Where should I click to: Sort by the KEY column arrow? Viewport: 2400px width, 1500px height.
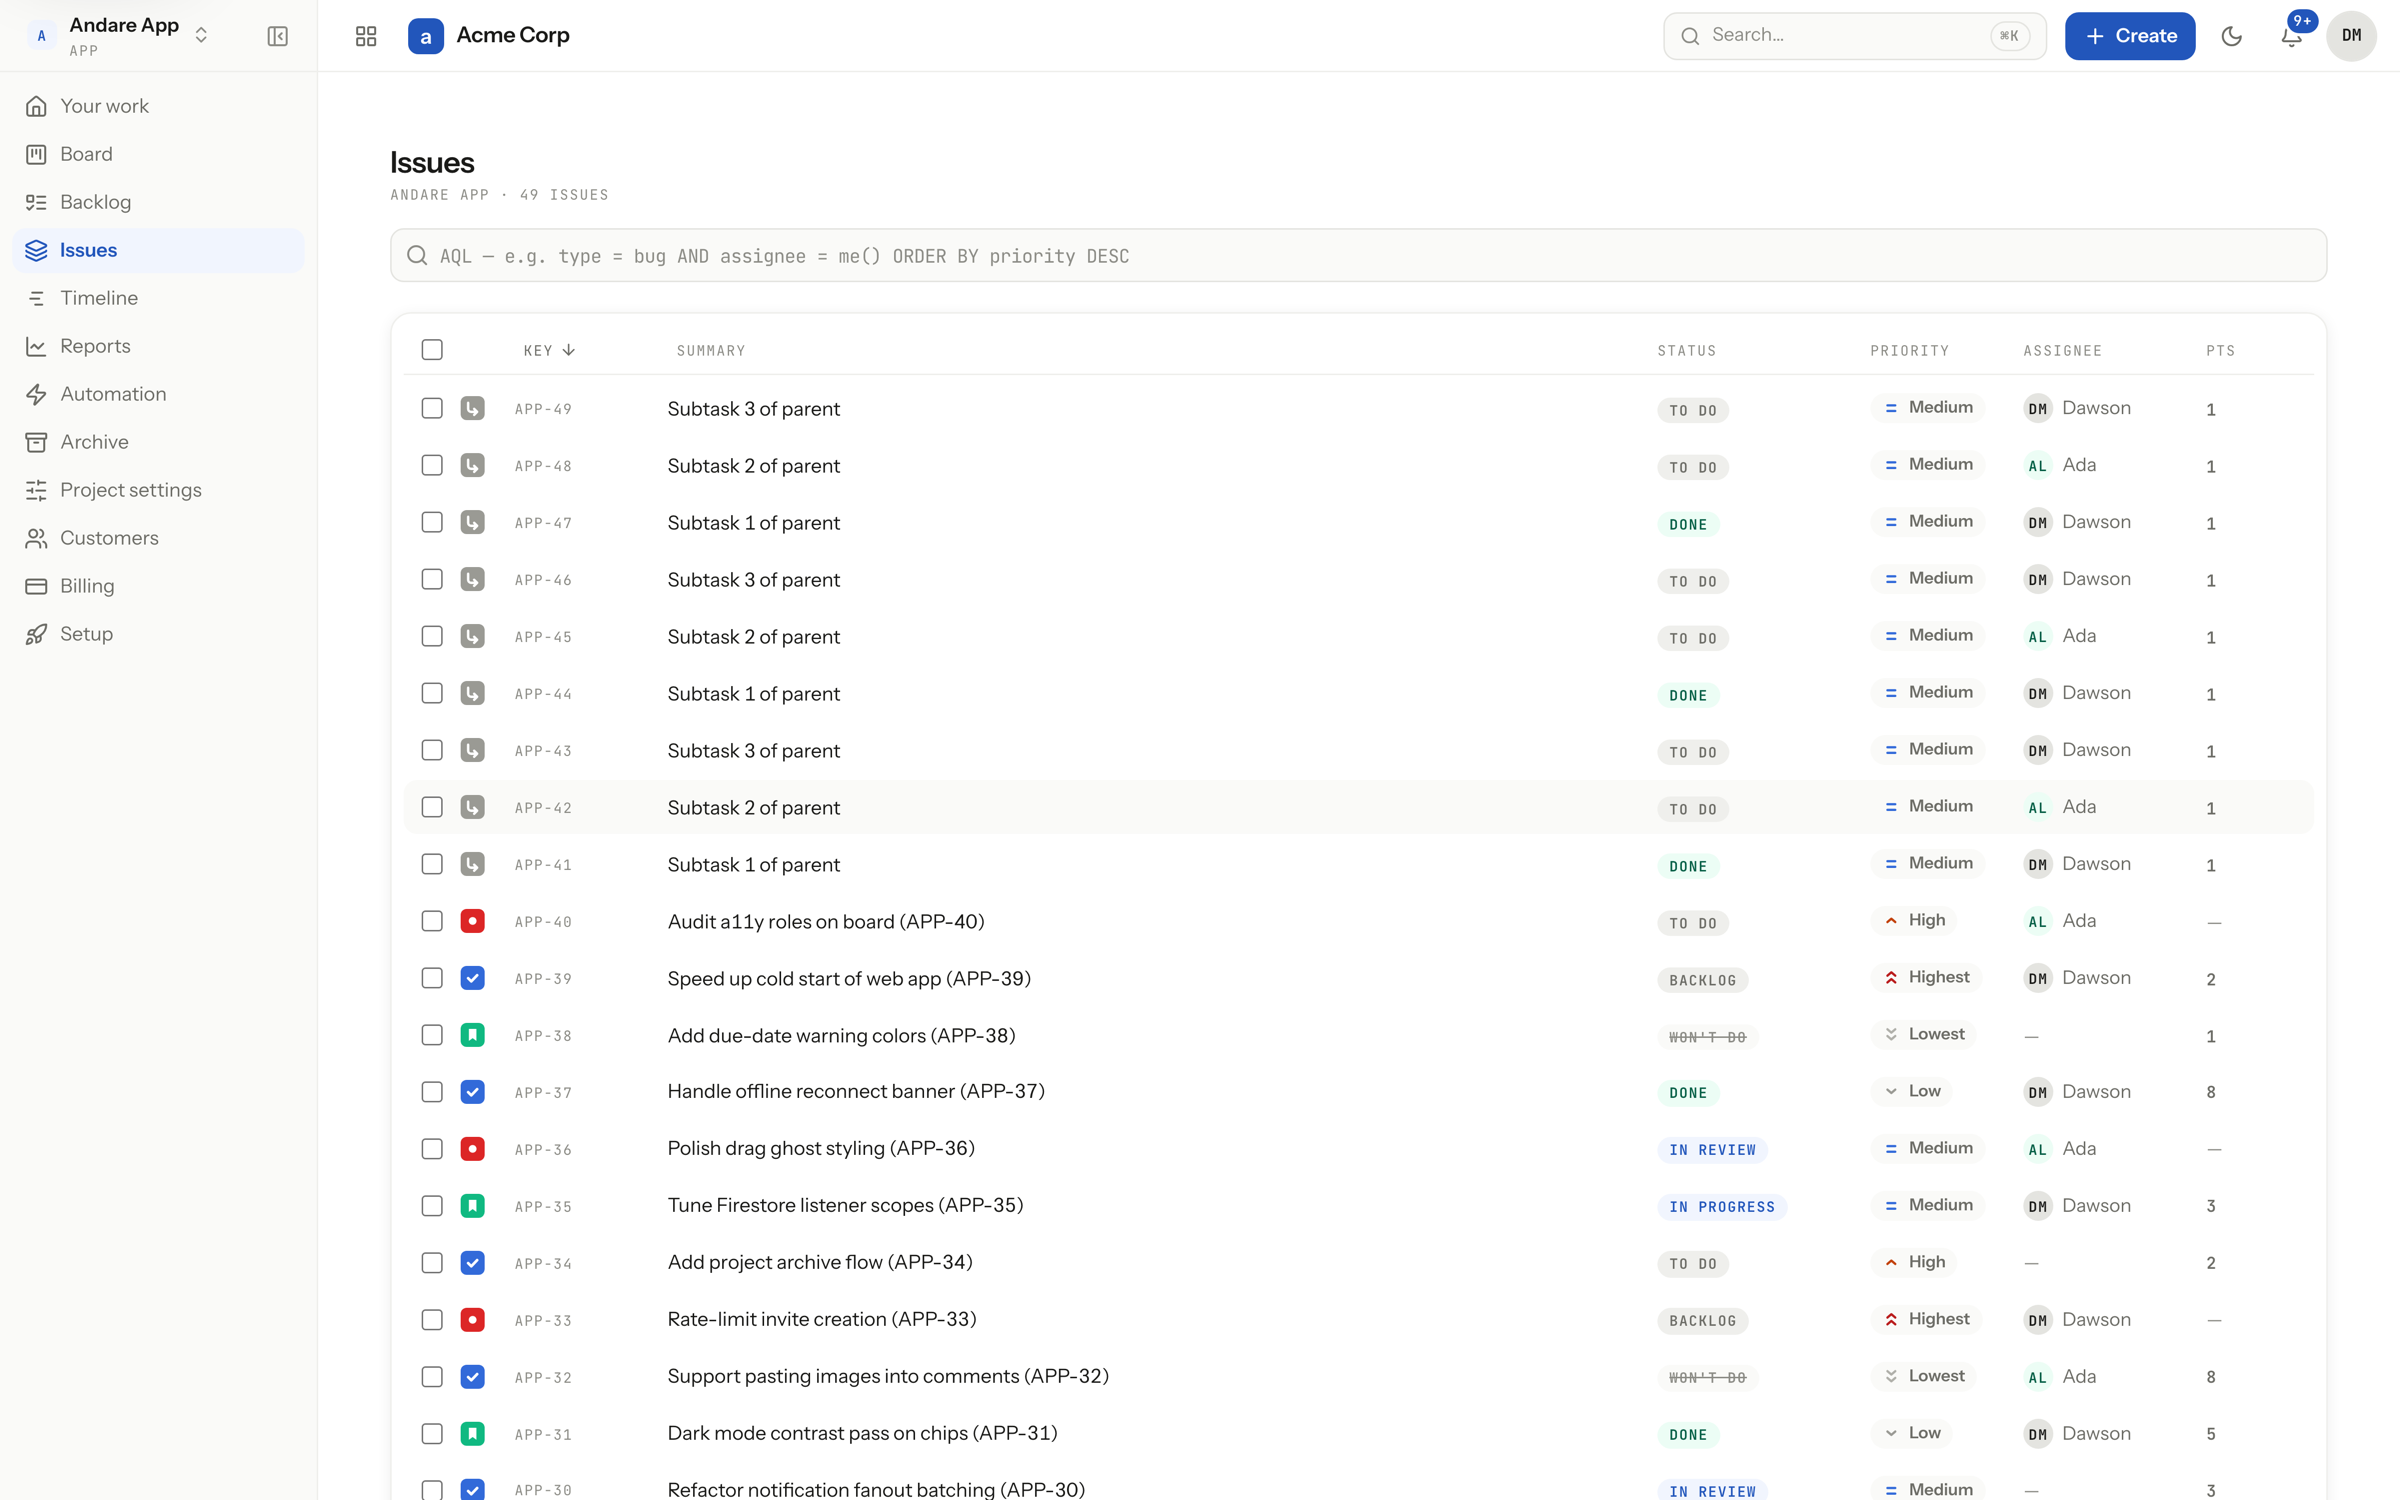pyautogui.click(x=568, y=350)
